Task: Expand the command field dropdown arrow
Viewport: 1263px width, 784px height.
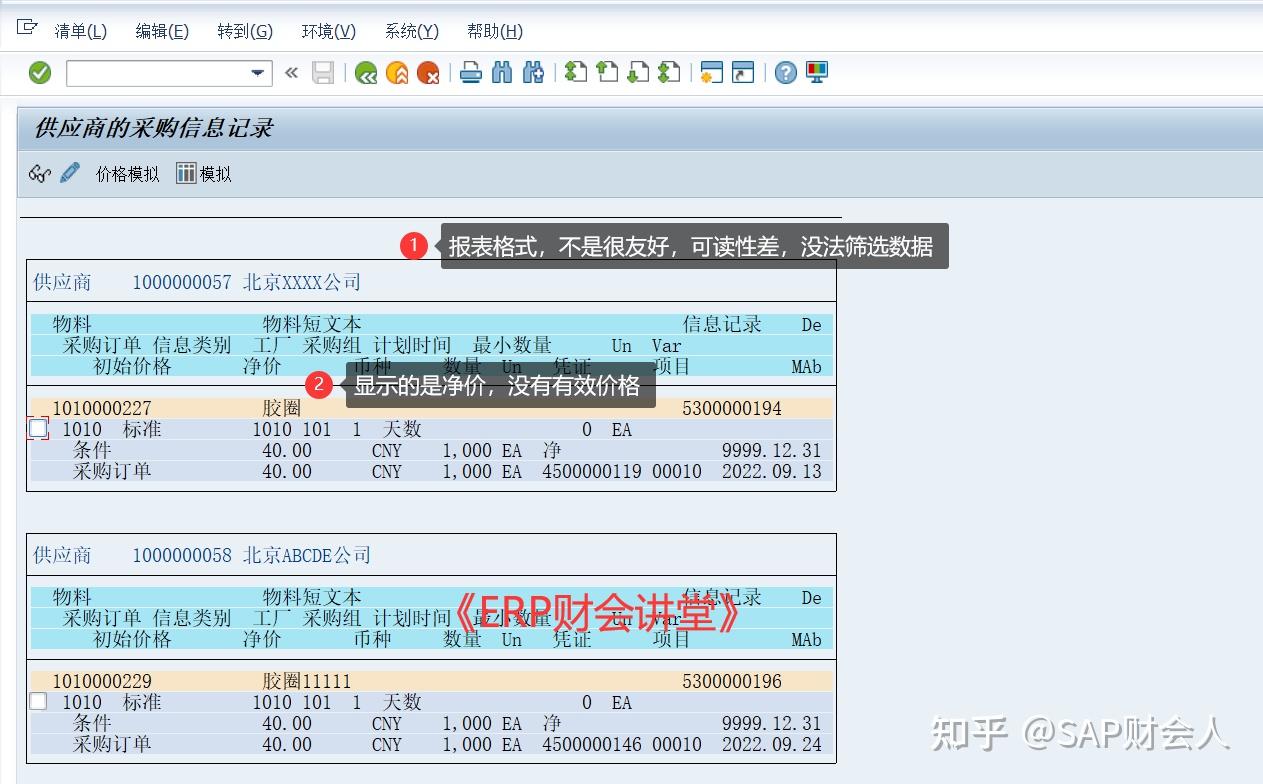Action: 255,72
